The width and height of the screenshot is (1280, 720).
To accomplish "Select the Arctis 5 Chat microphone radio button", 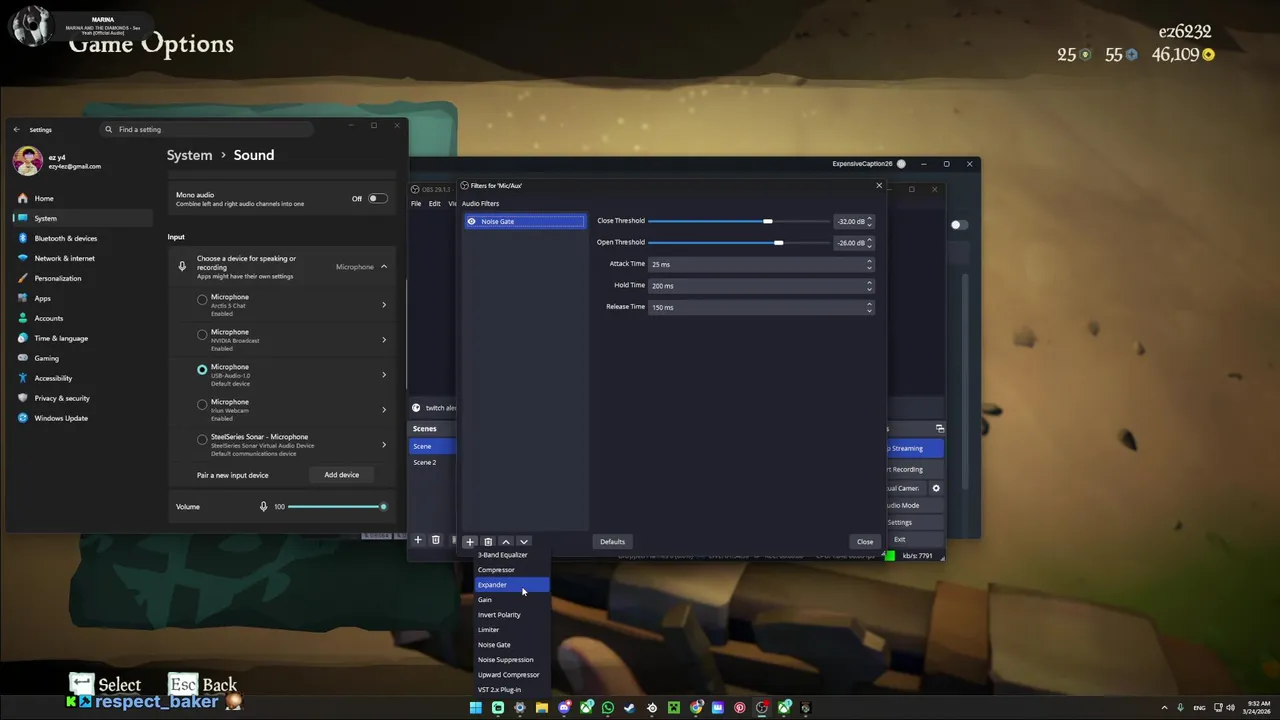I will click(202, 300).
